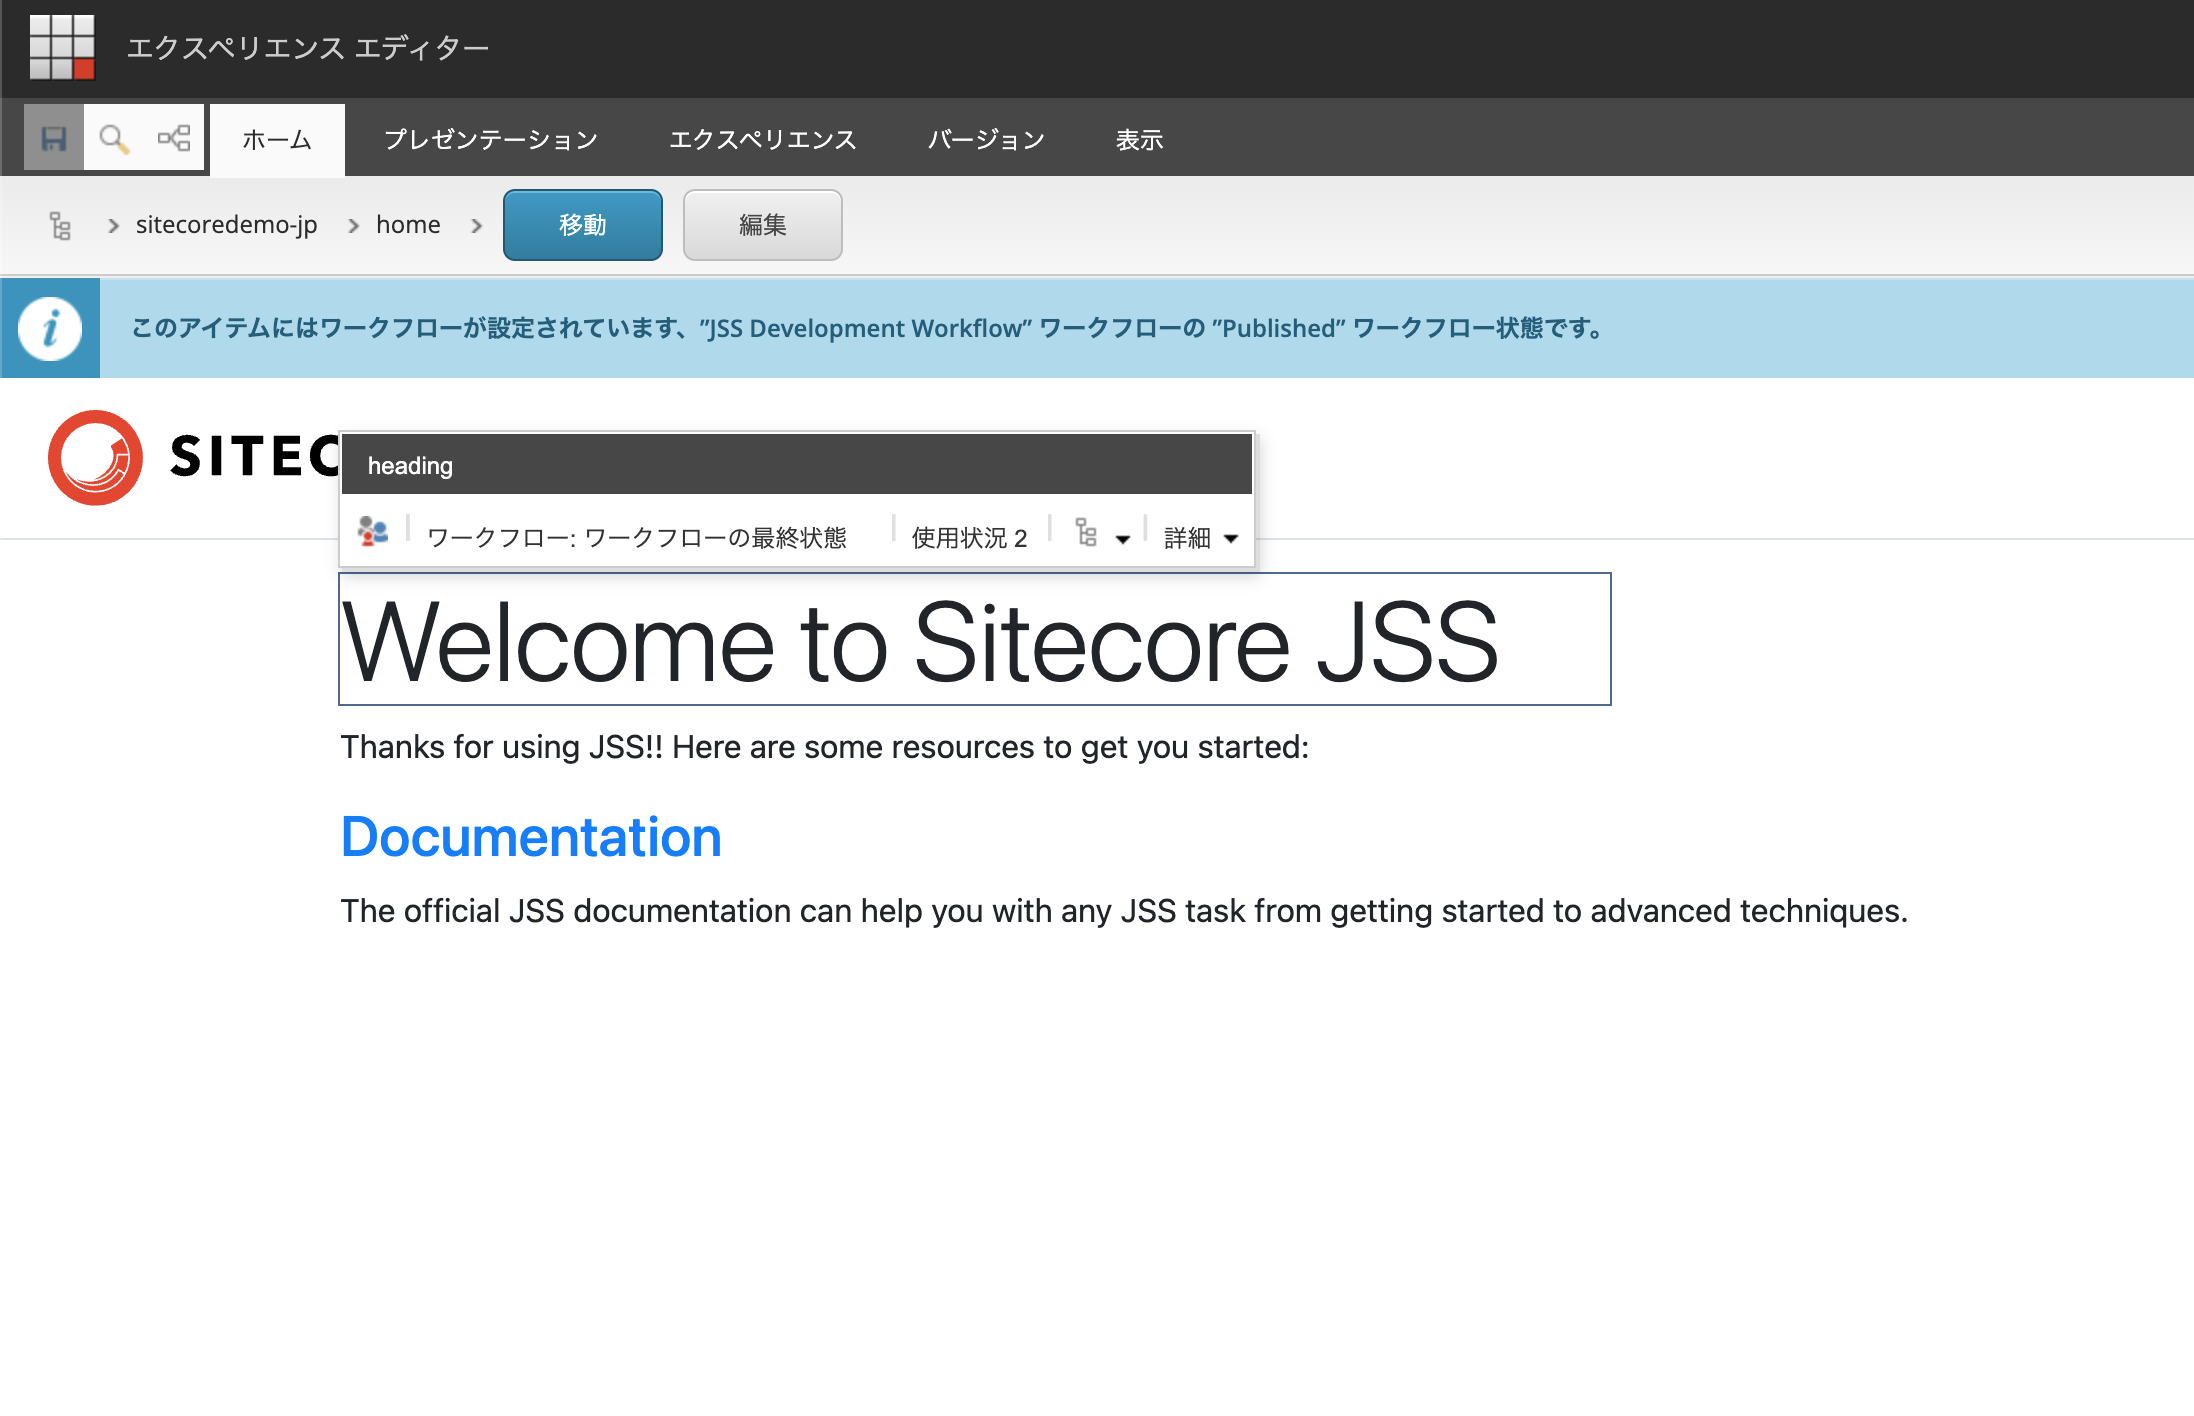Click the Thanks for using JSS paragraph
2194x1416 pixels.
tap(825, 747)
